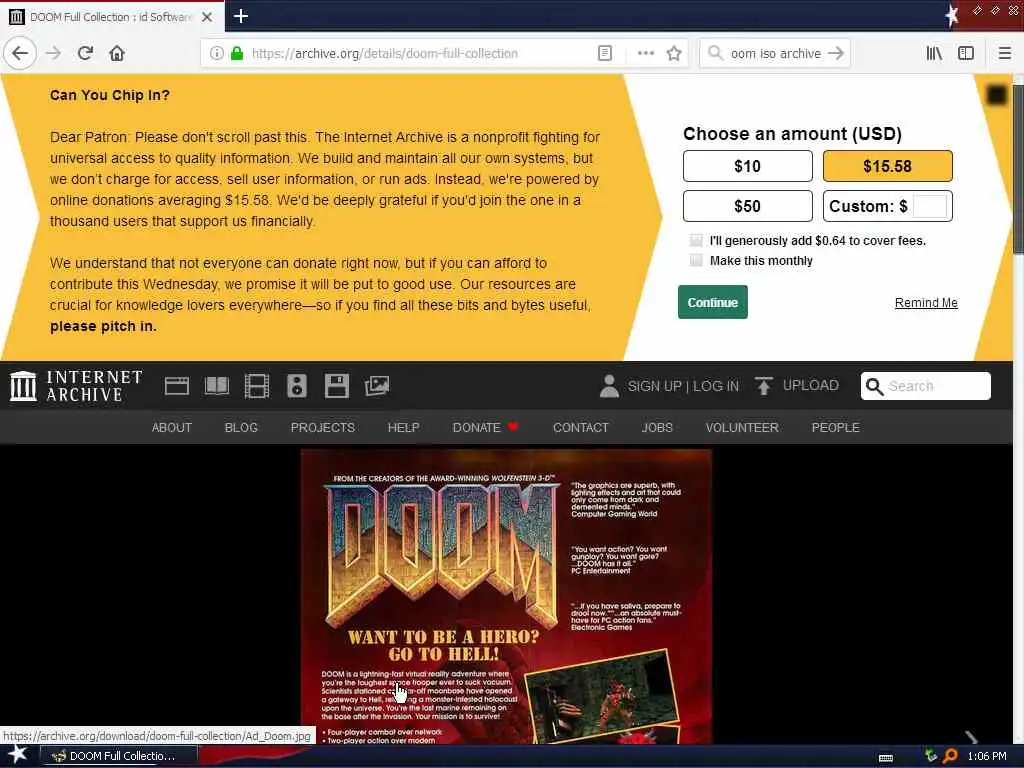Click the keyboard tray icon

point(886,758)
